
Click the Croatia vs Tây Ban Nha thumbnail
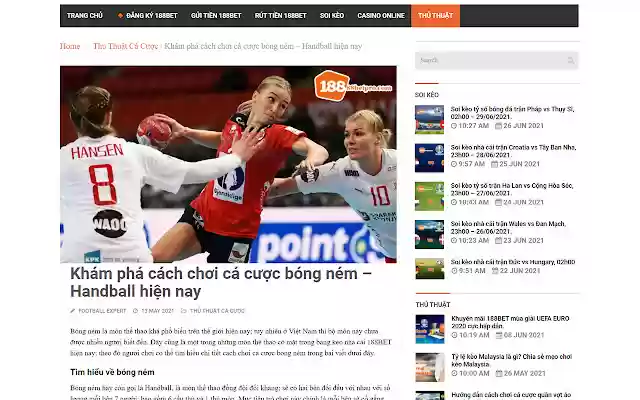tap(429, 158)
